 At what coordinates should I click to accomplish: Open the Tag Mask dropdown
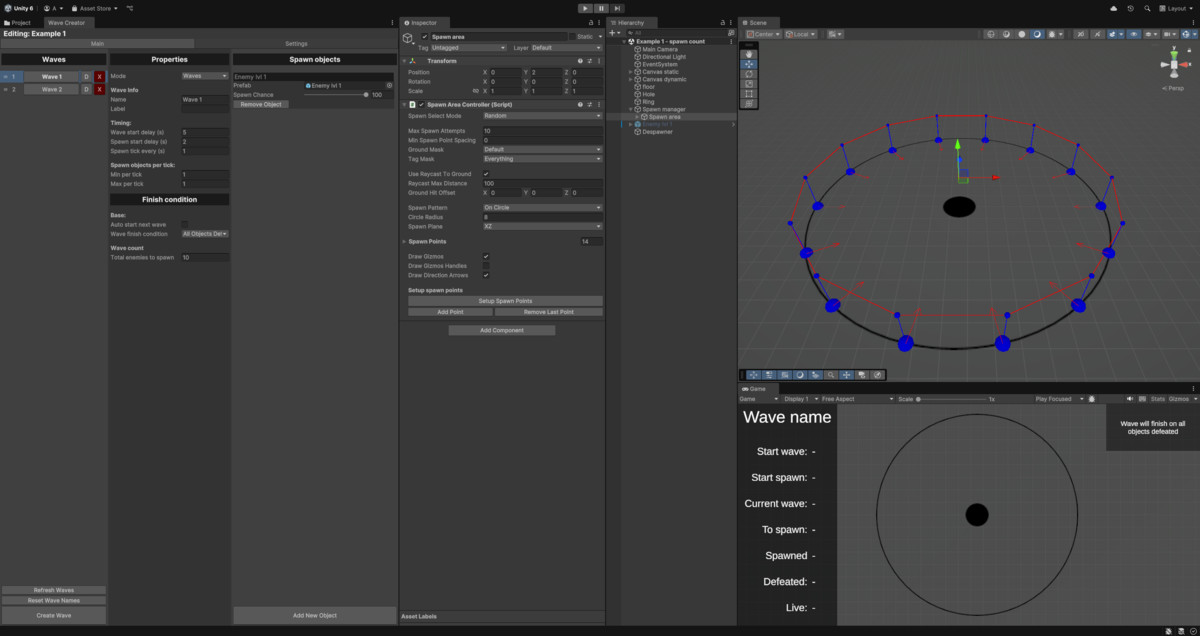click(x=542, y=158)
